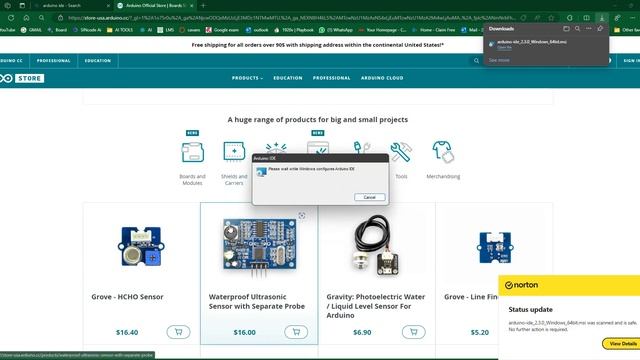Click the Sign In link

[631, 61]
